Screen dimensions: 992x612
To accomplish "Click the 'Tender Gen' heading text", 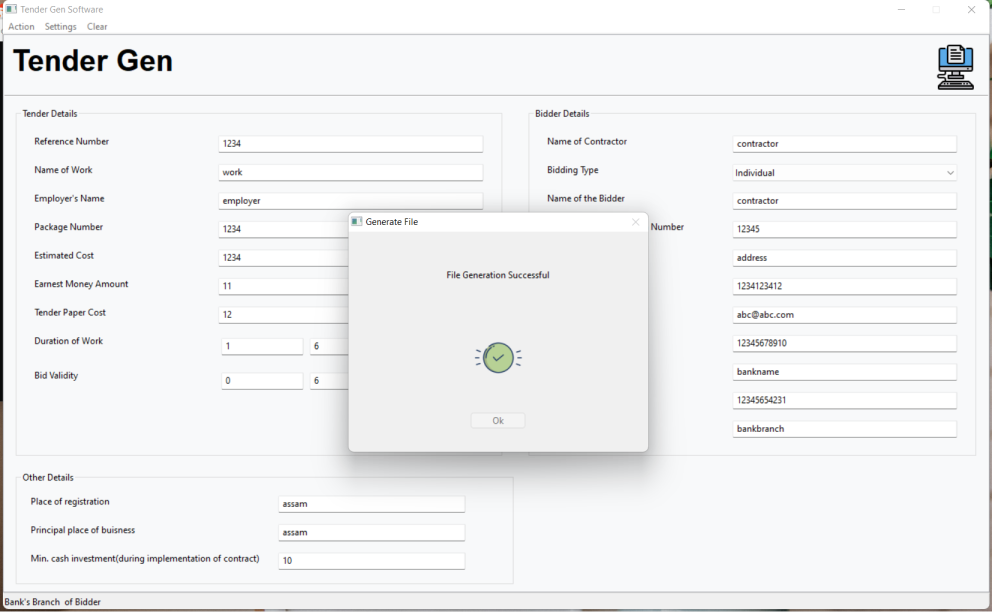I will tap(92, 61).
